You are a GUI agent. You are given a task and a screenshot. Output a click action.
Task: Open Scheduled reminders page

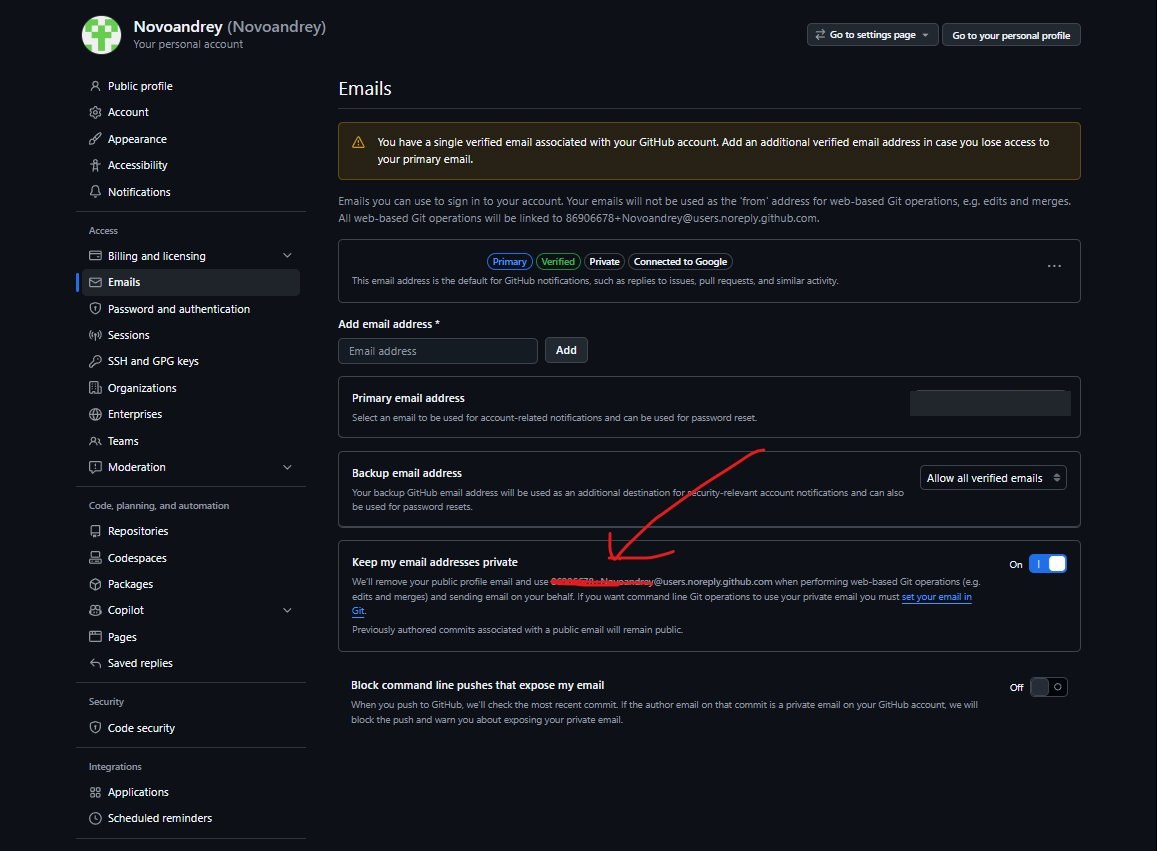coord(159,818)
